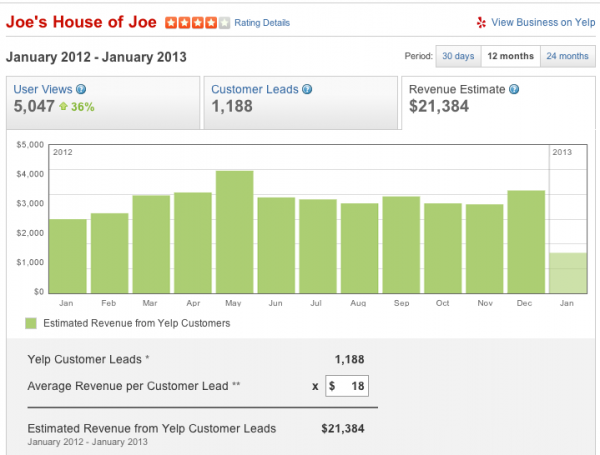Click Joe's House of Joe title
600x455 pixels.
[x=81, y=22]
